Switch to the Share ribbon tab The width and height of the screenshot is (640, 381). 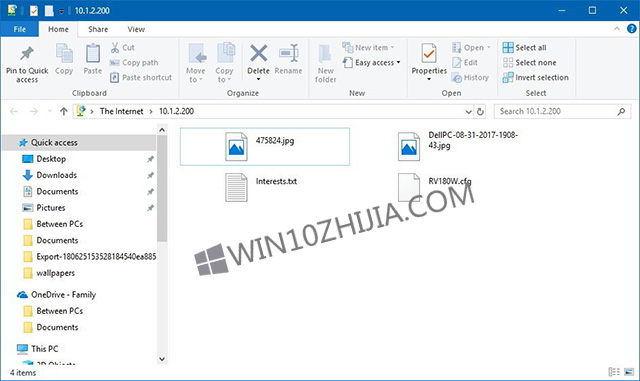tap(98, 29)
